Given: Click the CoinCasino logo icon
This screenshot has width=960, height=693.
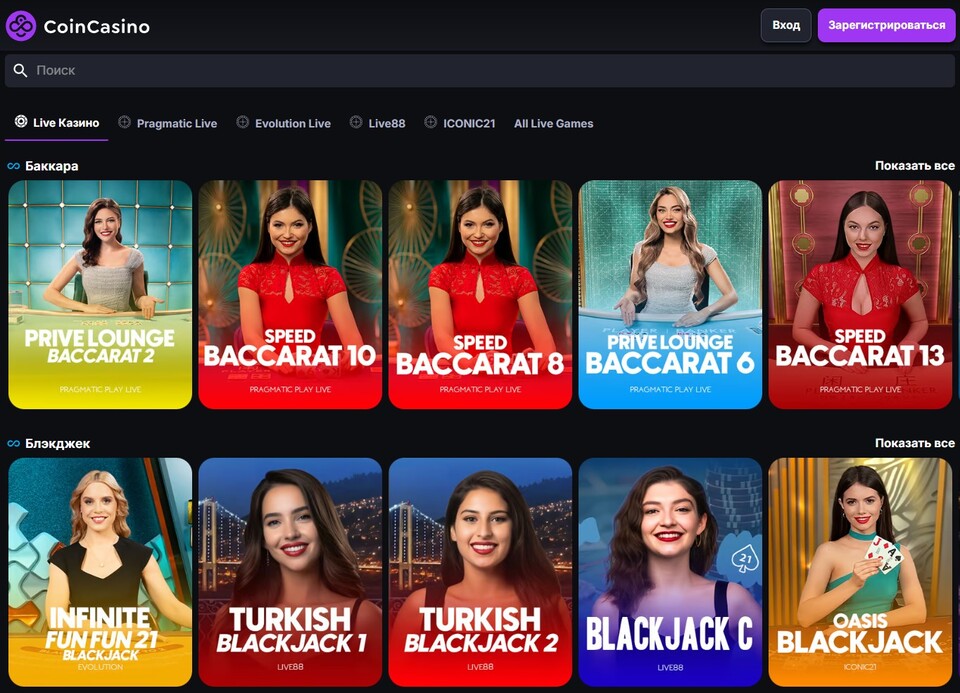Looking at the screenshot, I should pyautogui.click(x=22, y=26).
